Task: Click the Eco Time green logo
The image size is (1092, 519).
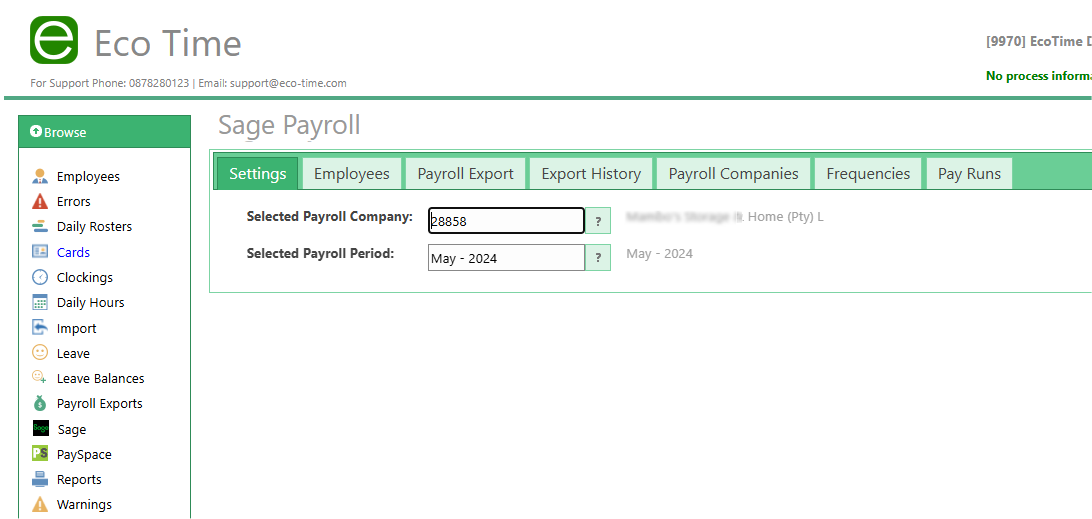Action: coord(54,40)
